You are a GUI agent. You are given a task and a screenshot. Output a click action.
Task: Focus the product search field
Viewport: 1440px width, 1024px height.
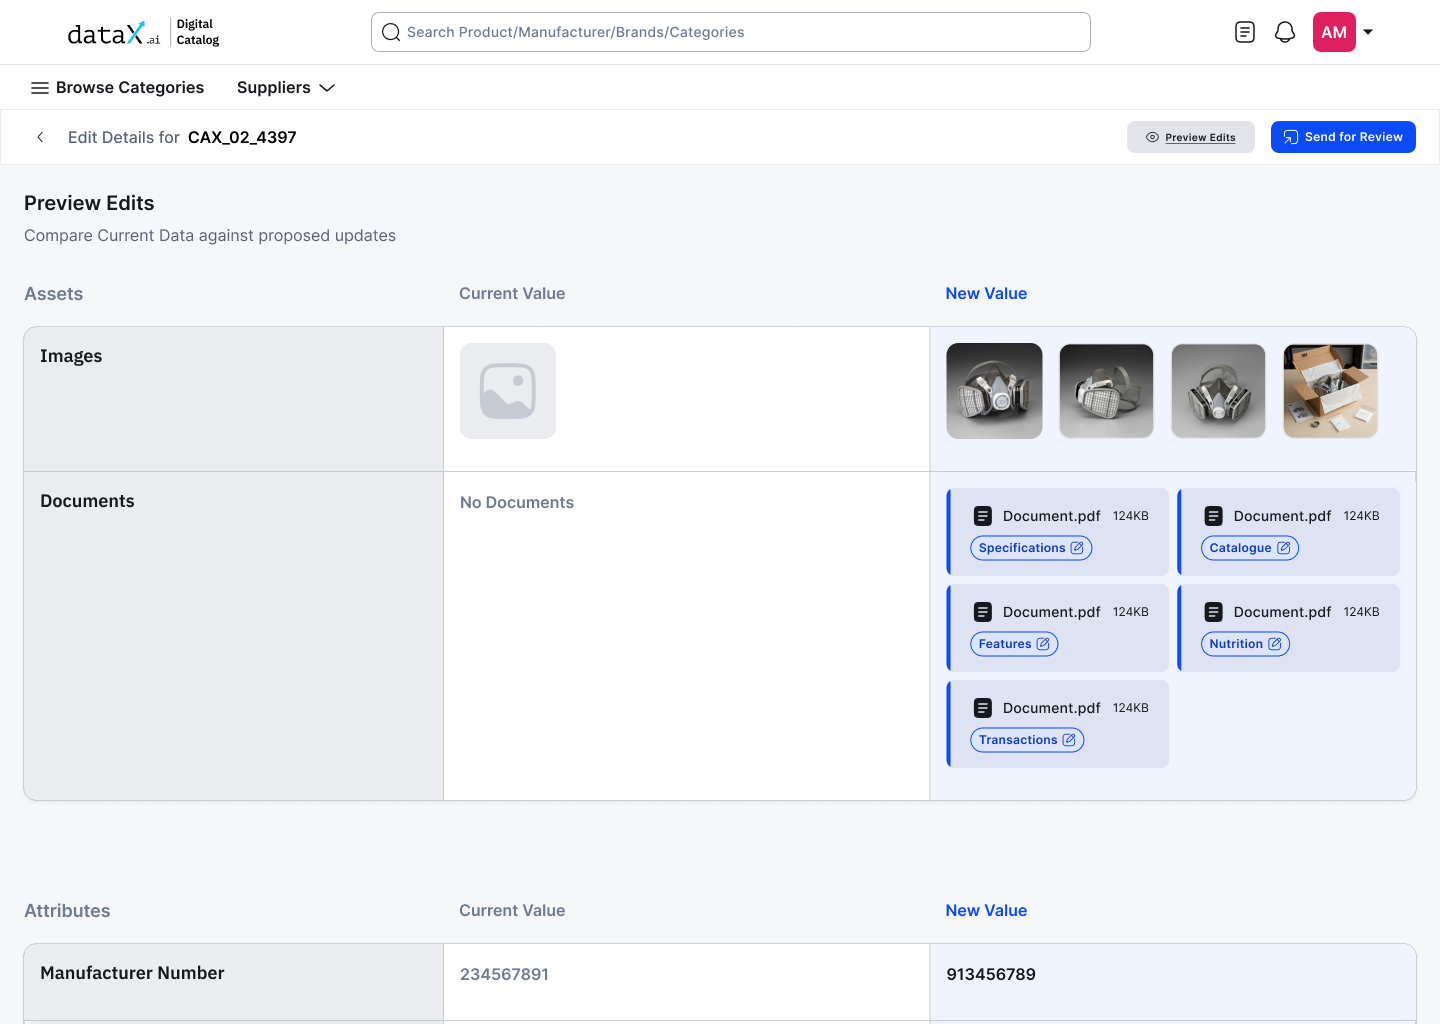pos(730,32)
